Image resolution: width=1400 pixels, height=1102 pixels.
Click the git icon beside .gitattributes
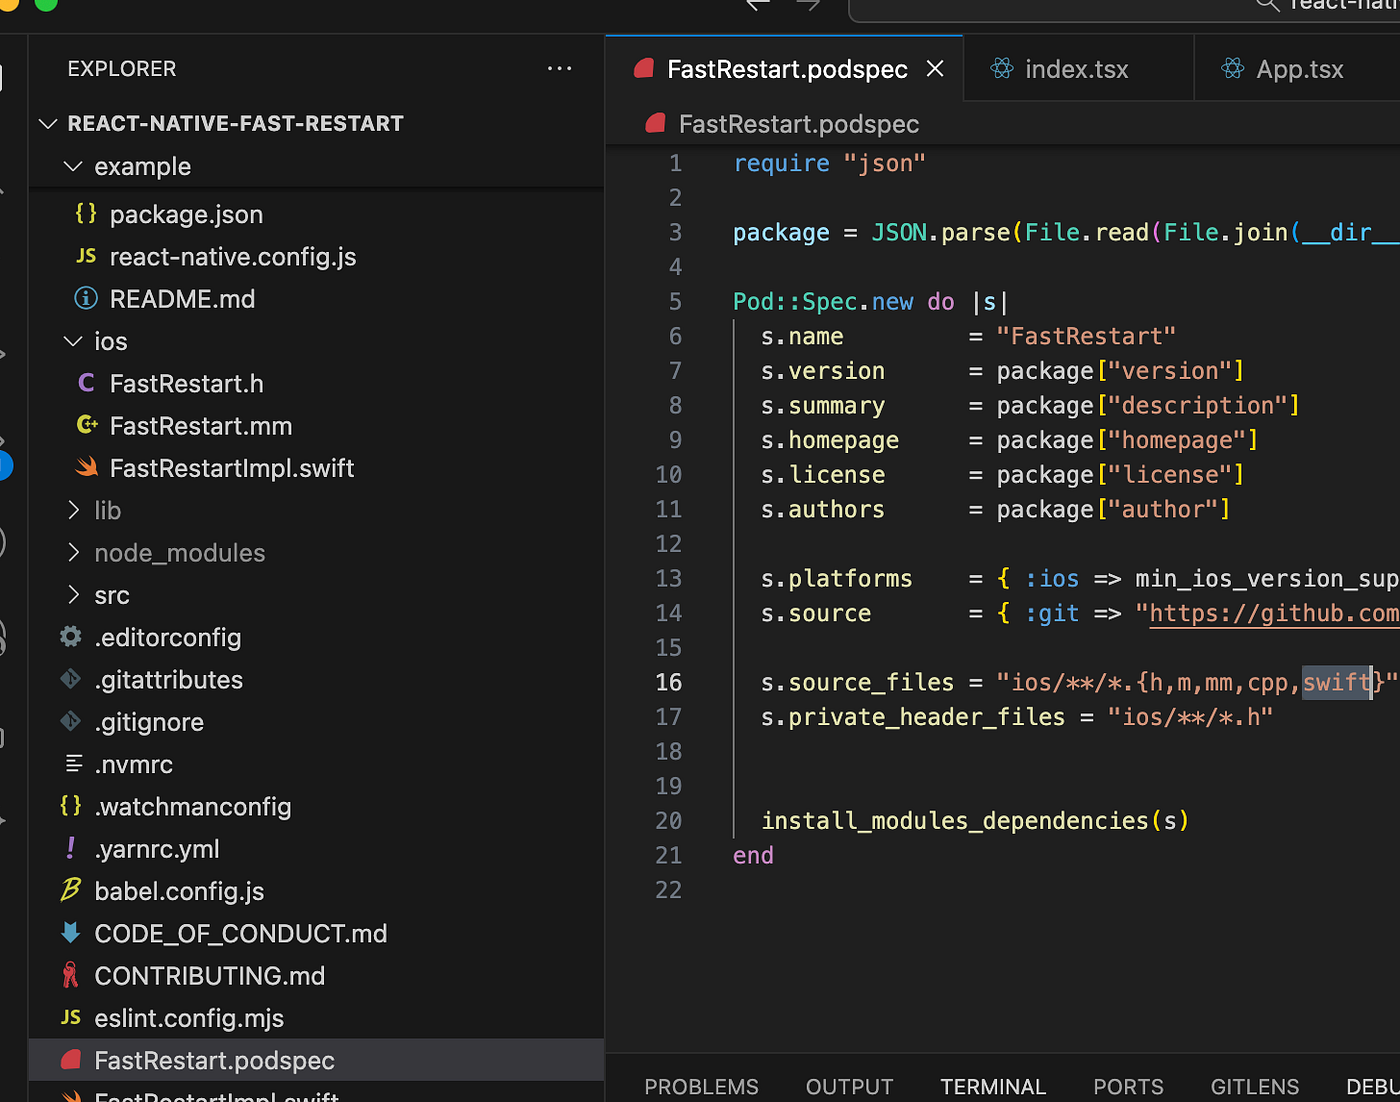[71, 679]
